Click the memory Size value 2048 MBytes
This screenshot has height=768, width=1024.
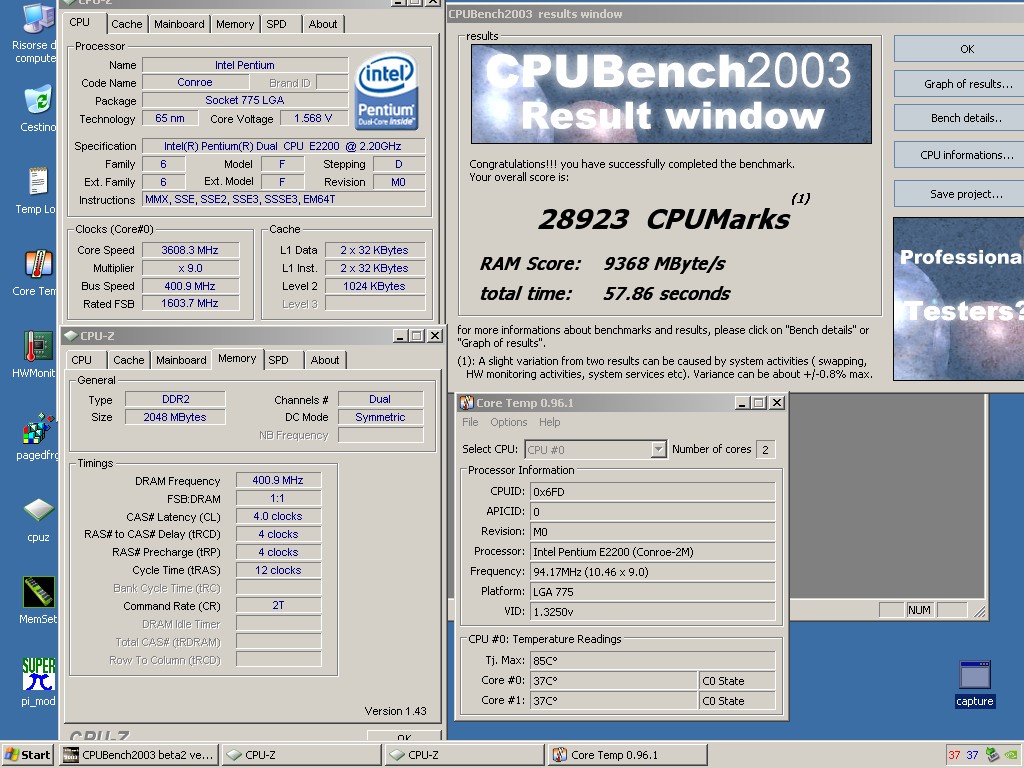[x=175, y=417]
